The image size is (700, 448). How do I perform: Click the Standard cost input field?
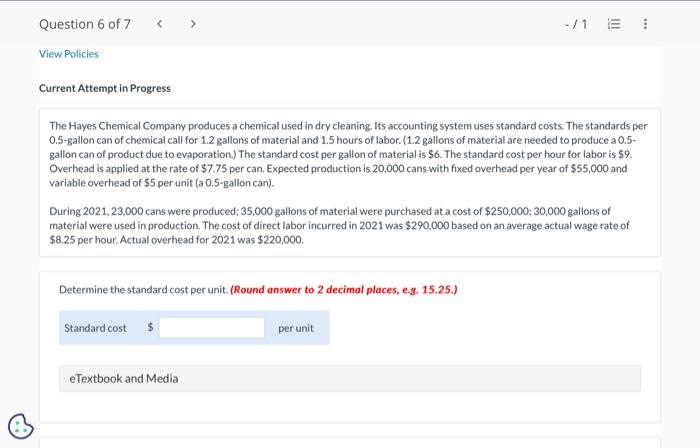tap(212, 328)
